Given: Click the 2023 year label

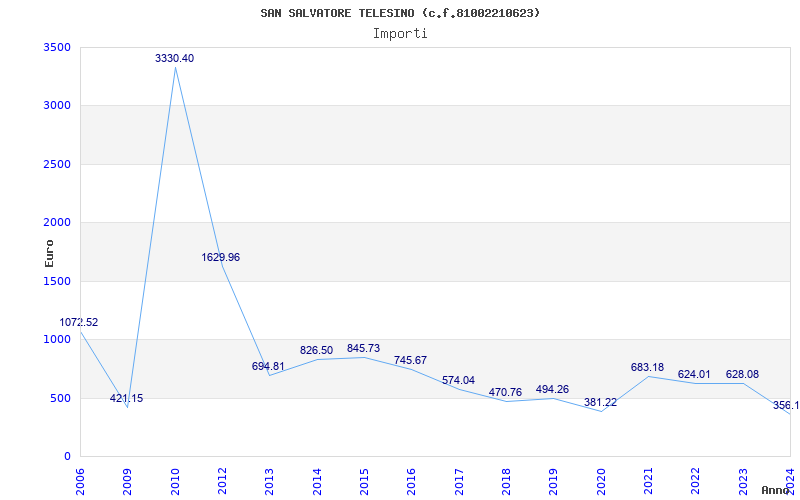Looking at the screenshot, I should (743, 482).
